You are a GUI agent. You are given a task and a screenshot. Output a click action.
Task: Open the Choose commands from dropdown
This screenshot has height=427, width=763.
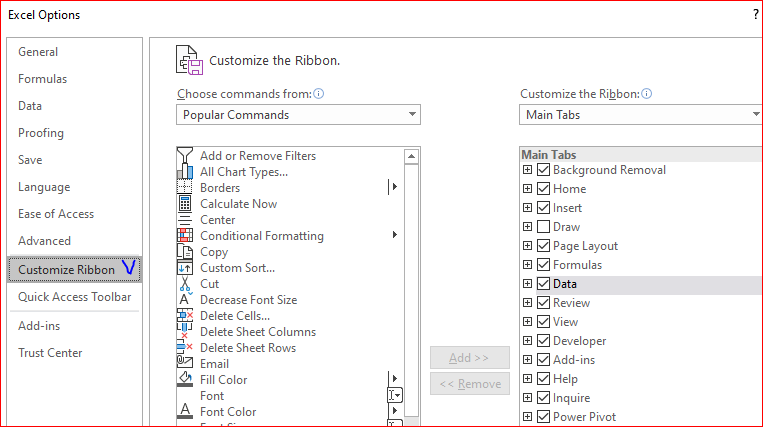(299, 115)
